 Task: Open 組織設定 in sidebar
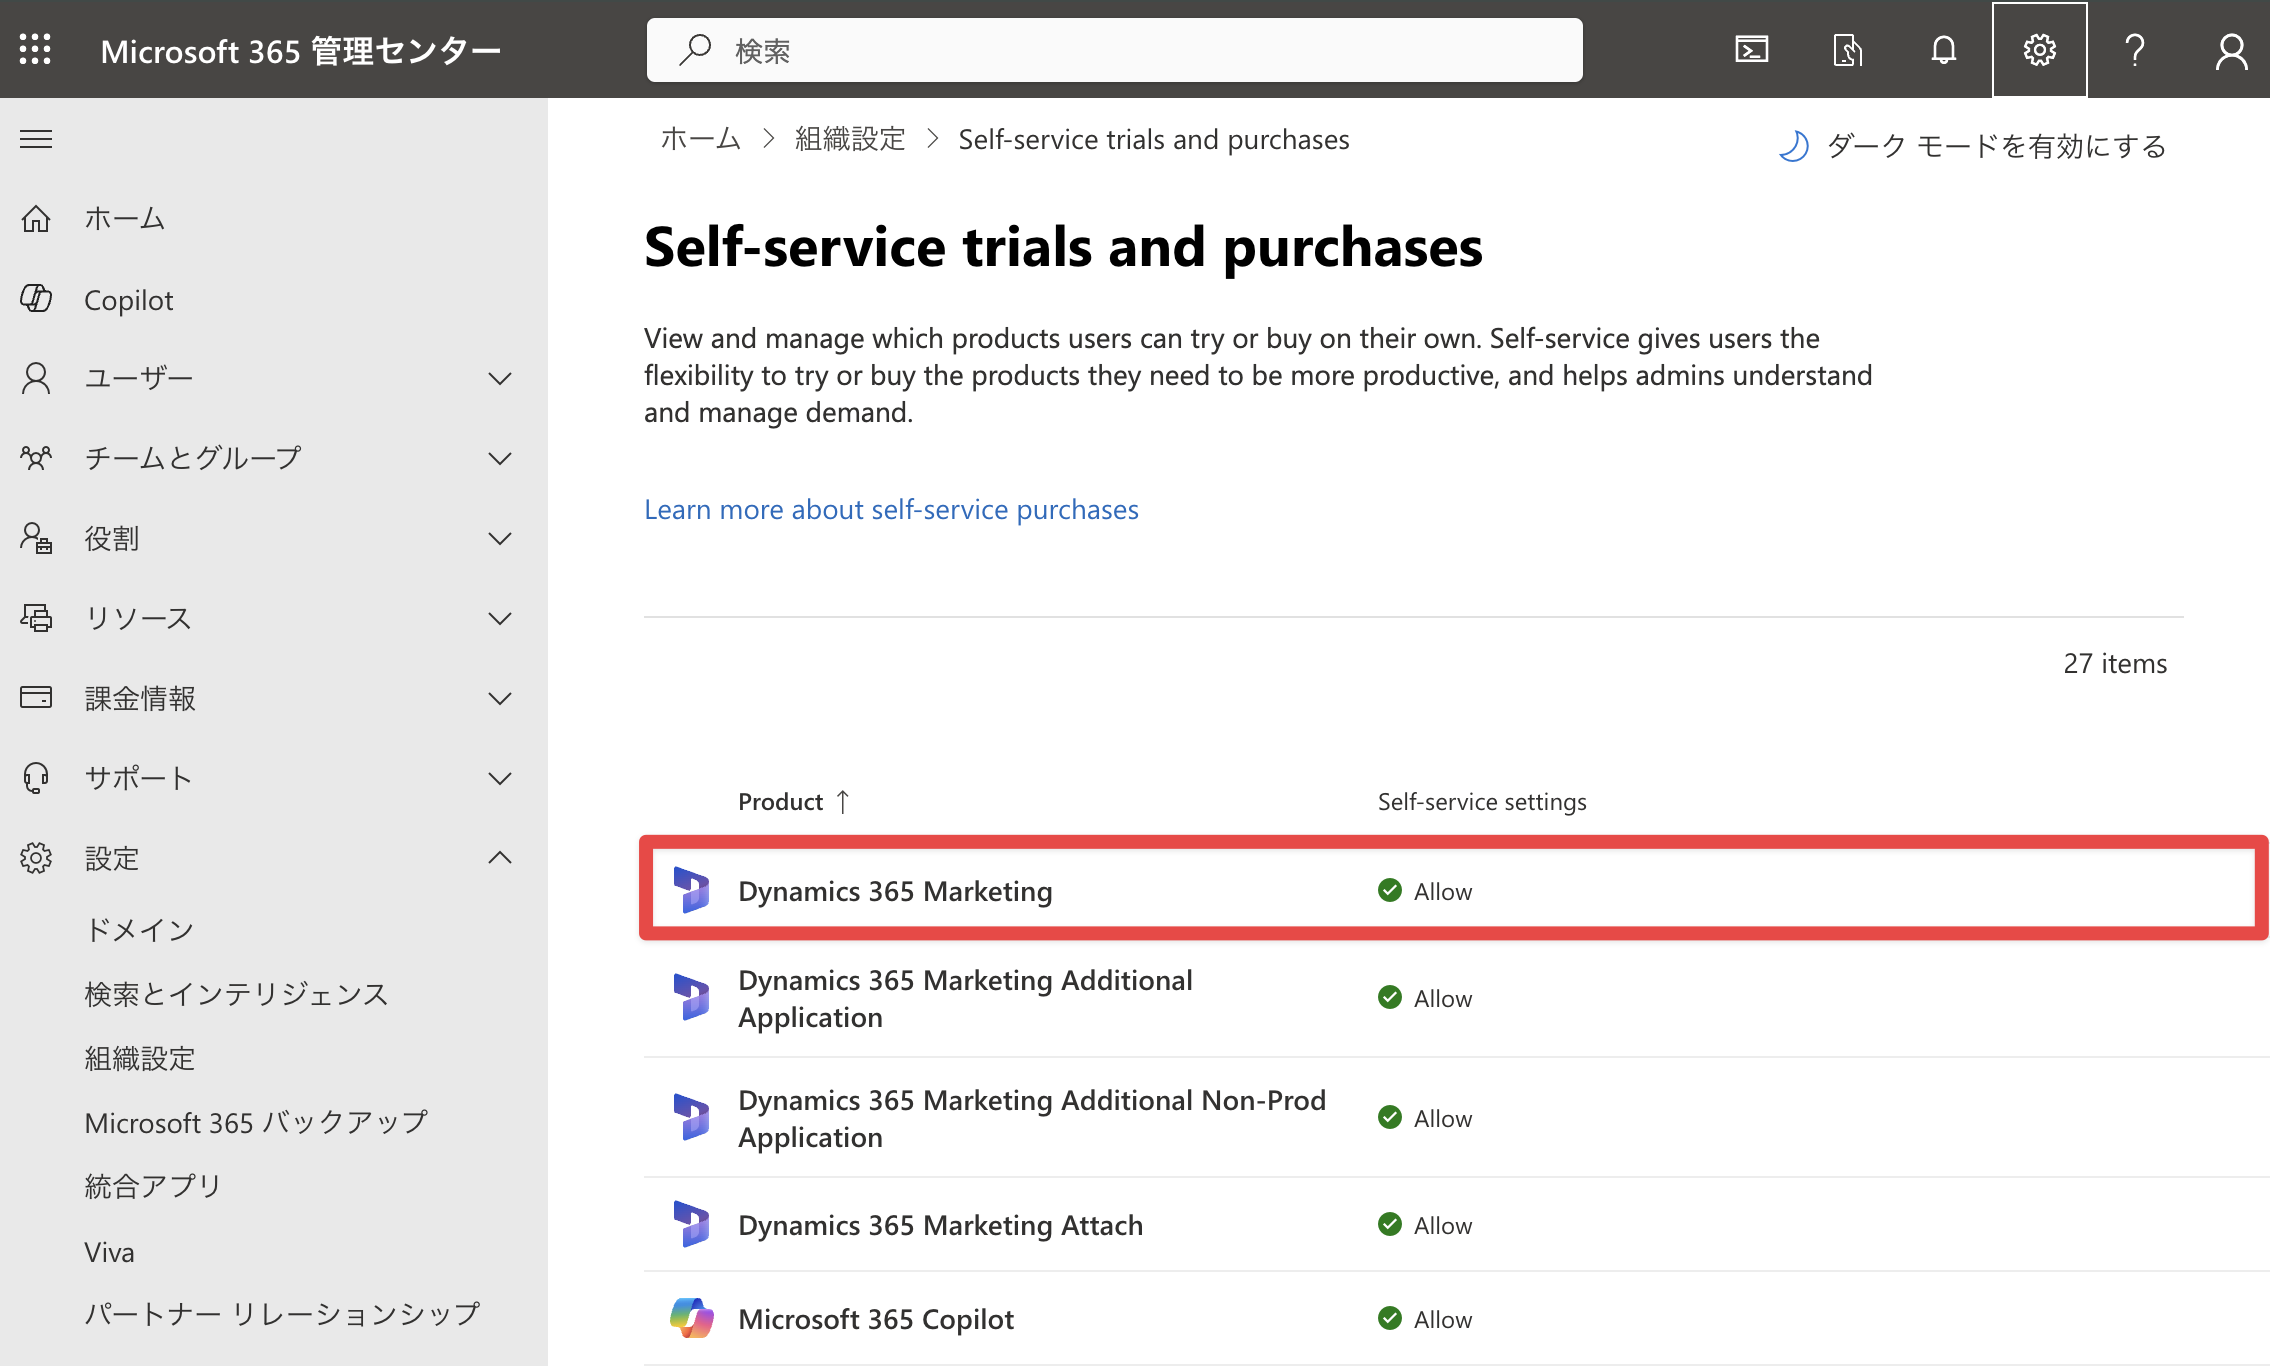(x=140, y=1058)
